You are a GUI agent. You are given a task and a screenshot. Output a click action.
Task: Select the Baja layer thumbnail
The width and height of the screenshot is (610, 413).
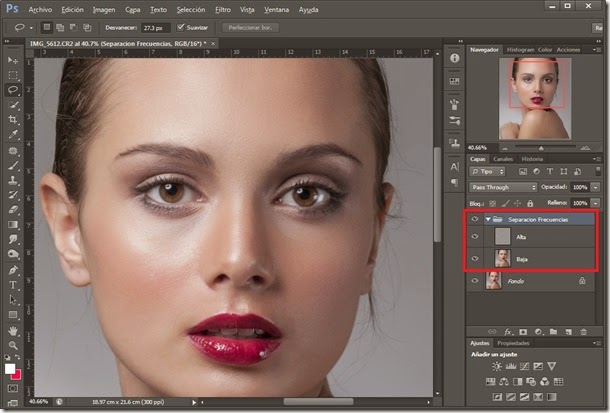click(x=502, y=259)
